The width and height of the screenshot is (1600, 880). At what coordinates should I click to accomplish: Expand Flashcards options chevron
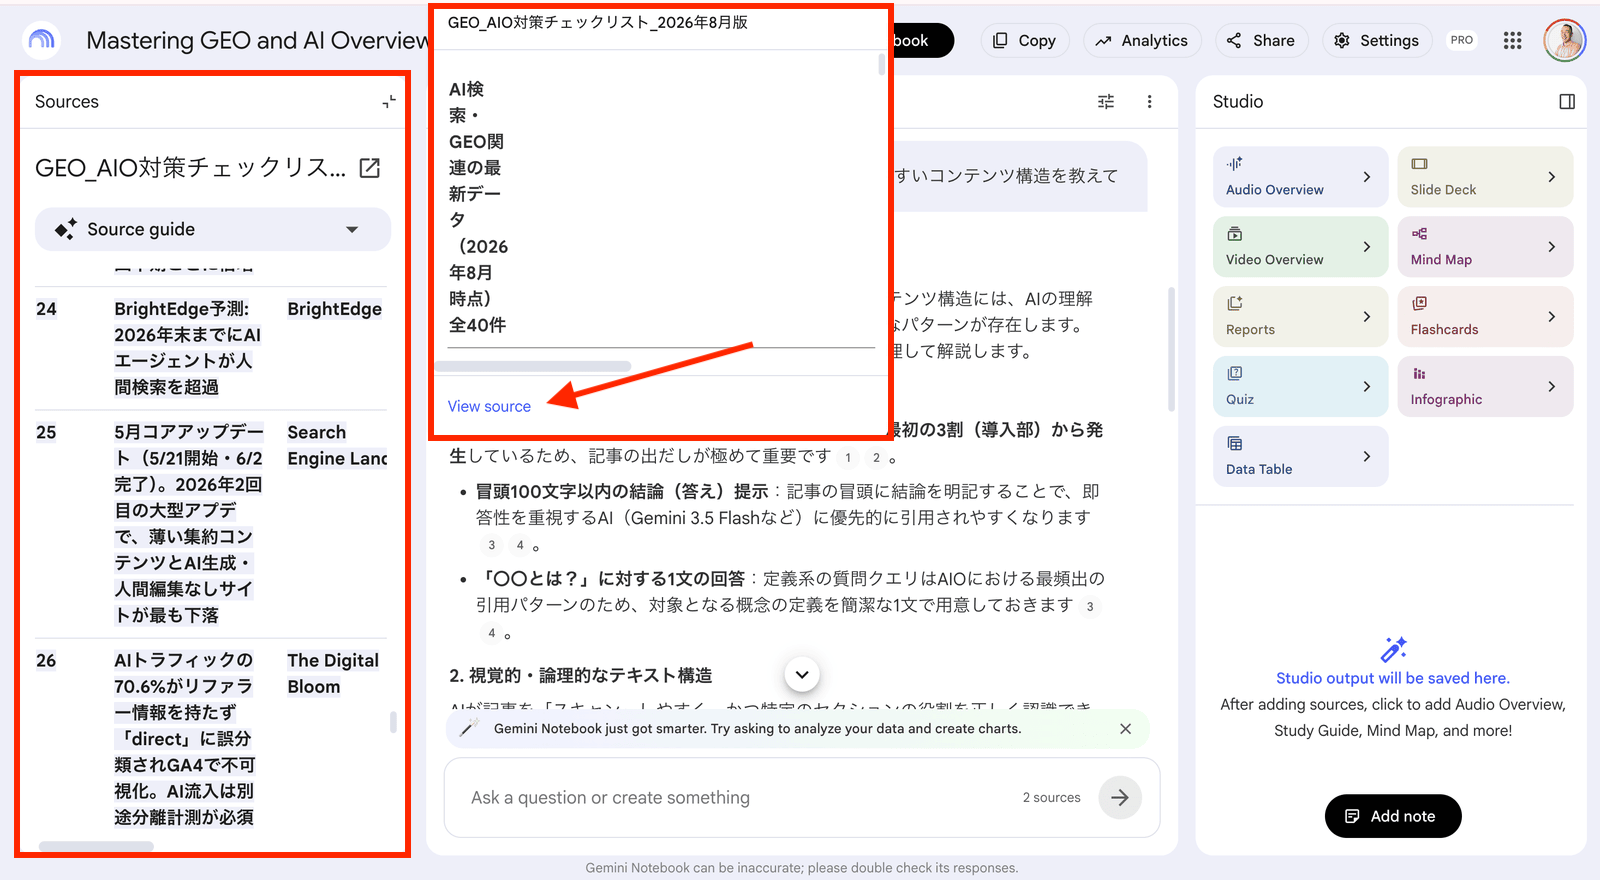pyautogui.click(x=1552, y=317)
